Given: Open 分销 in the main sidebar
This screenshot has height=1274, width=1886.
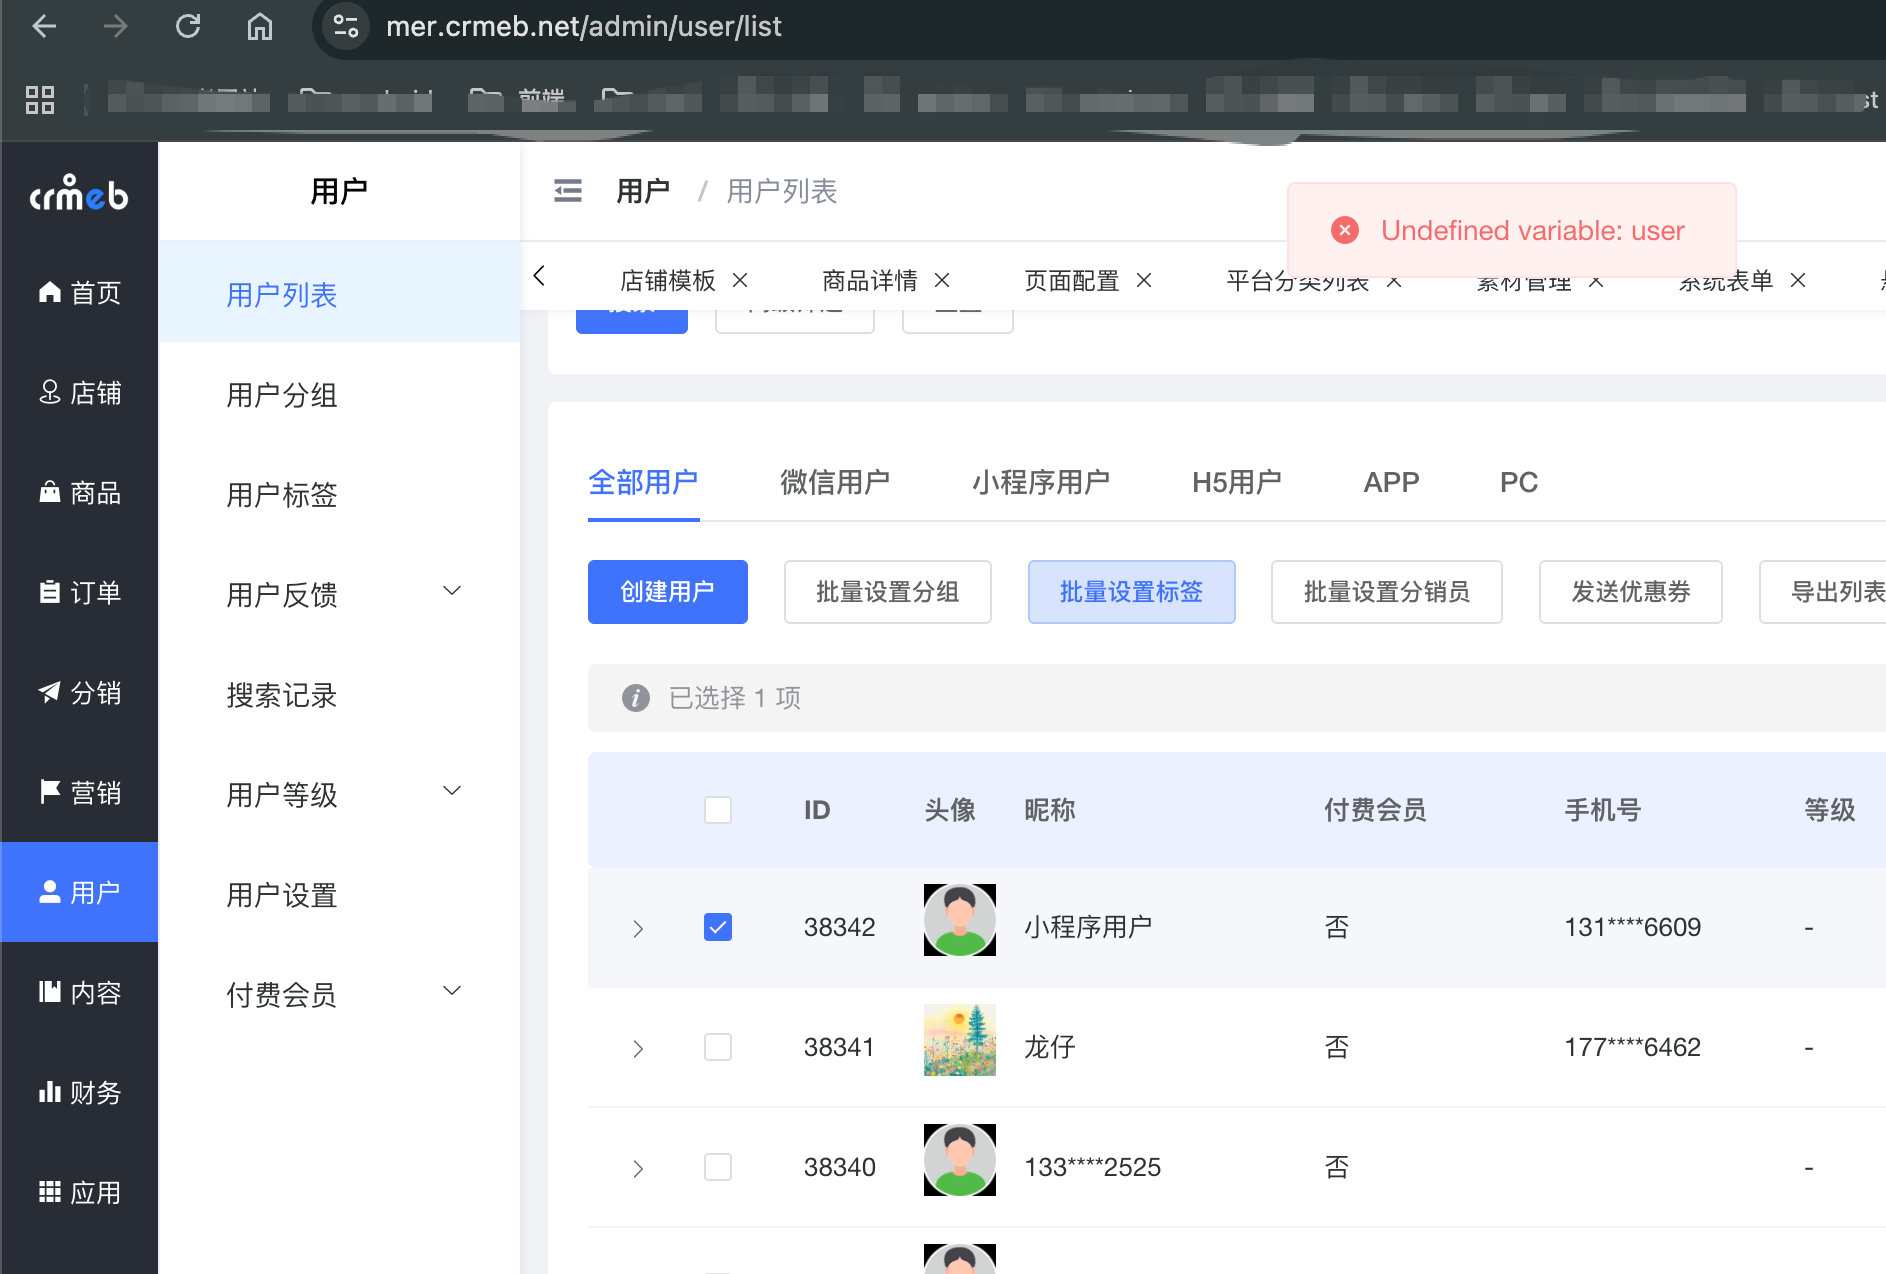Looking at the screenshot, I should click(80, 692).
